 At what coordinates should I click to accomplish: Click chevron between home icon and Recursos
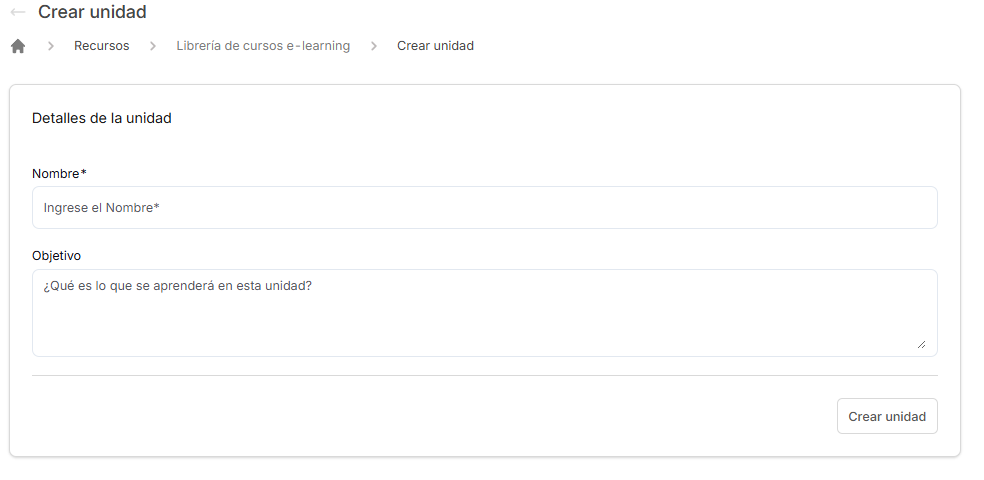51,46
